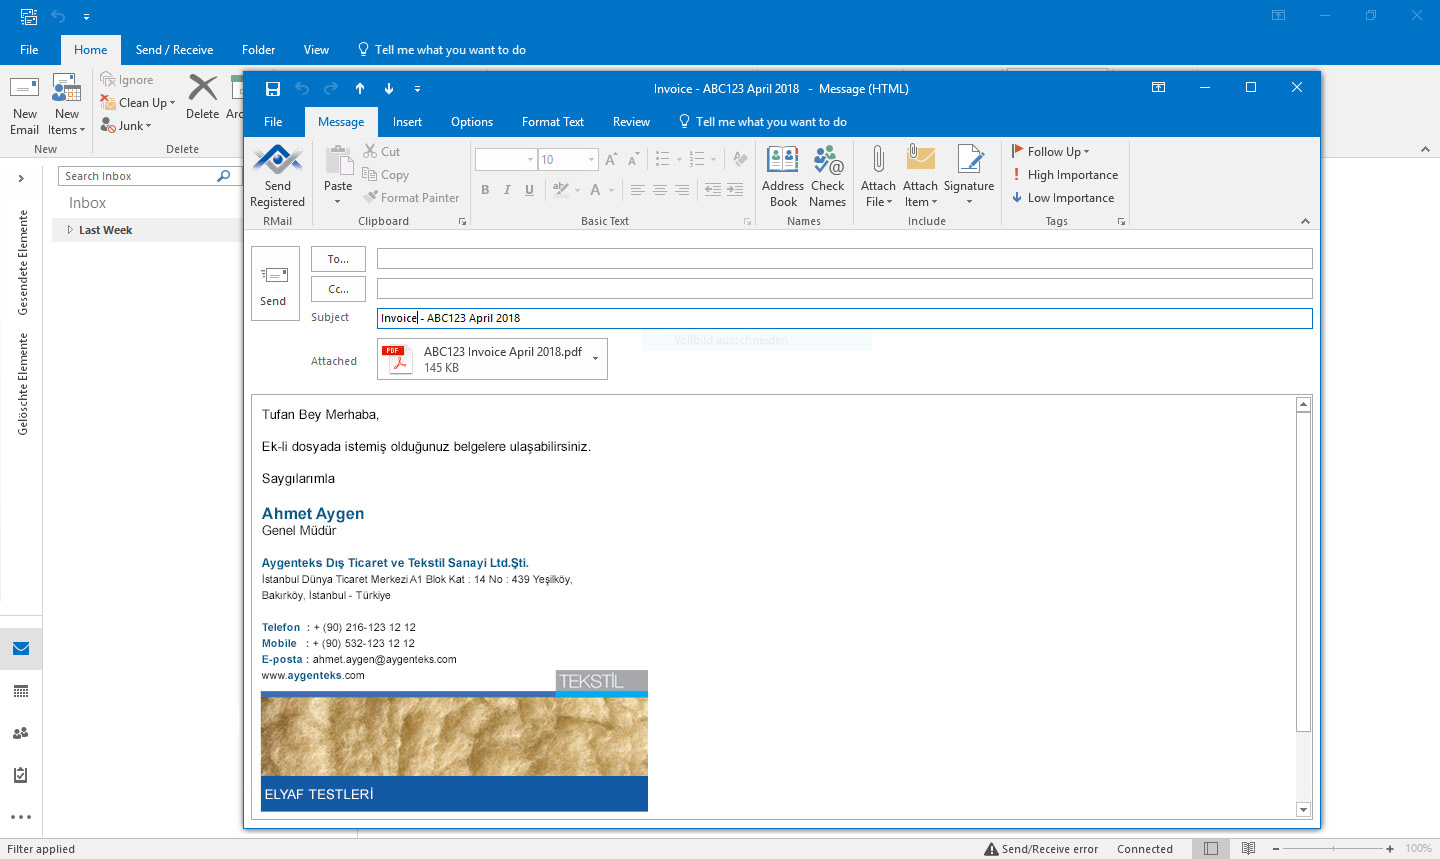The width and height of the screenshot is (1440, 859).
Task: Switch to the Options tab
Action: click(472, 122)
